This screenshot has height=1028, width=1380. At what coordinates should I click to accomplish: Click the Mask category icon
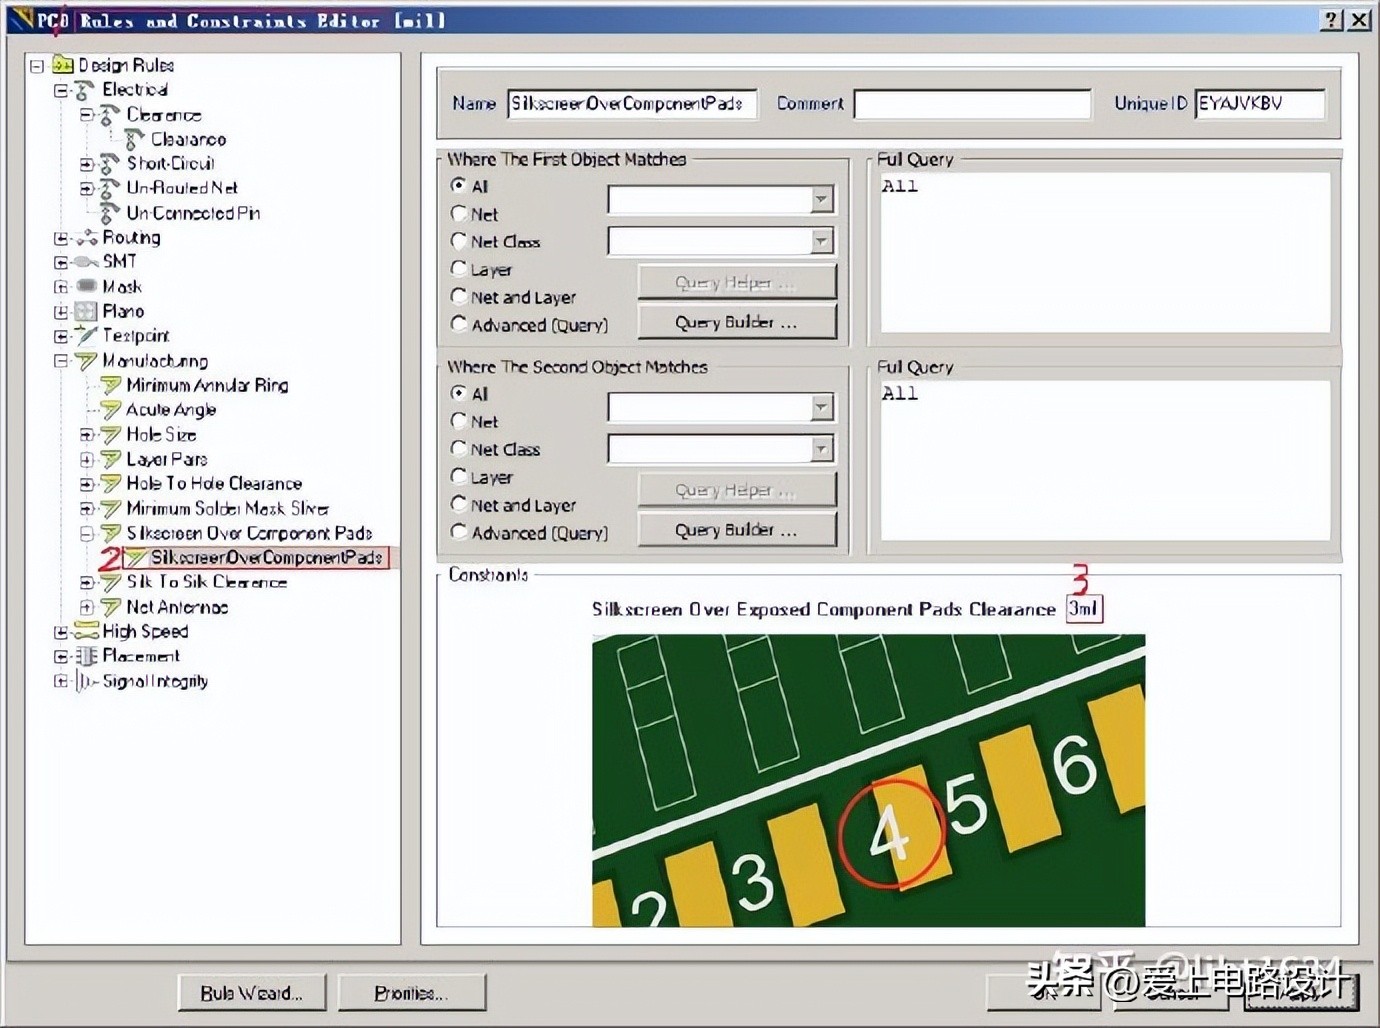tap(87, 287)
